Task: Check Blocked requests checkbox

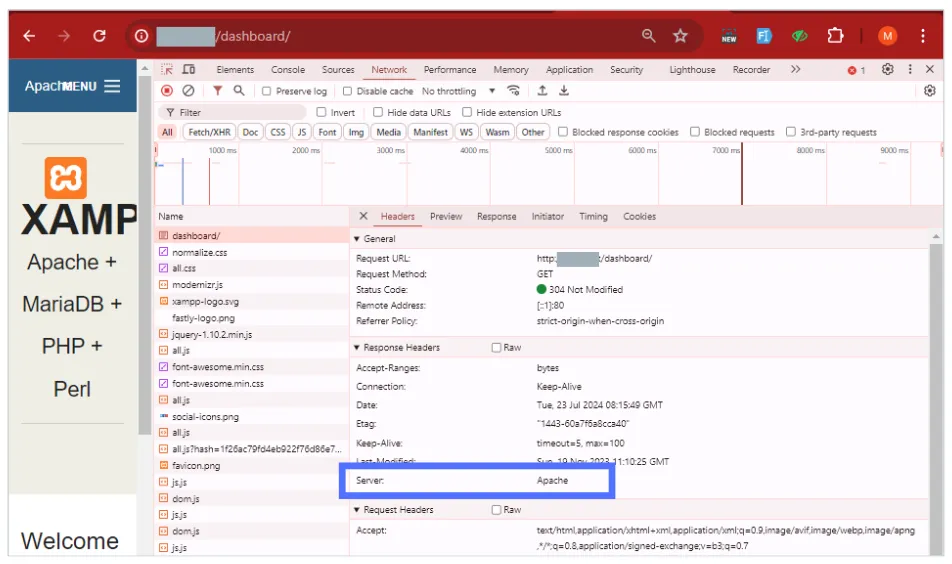Action: 695,132
